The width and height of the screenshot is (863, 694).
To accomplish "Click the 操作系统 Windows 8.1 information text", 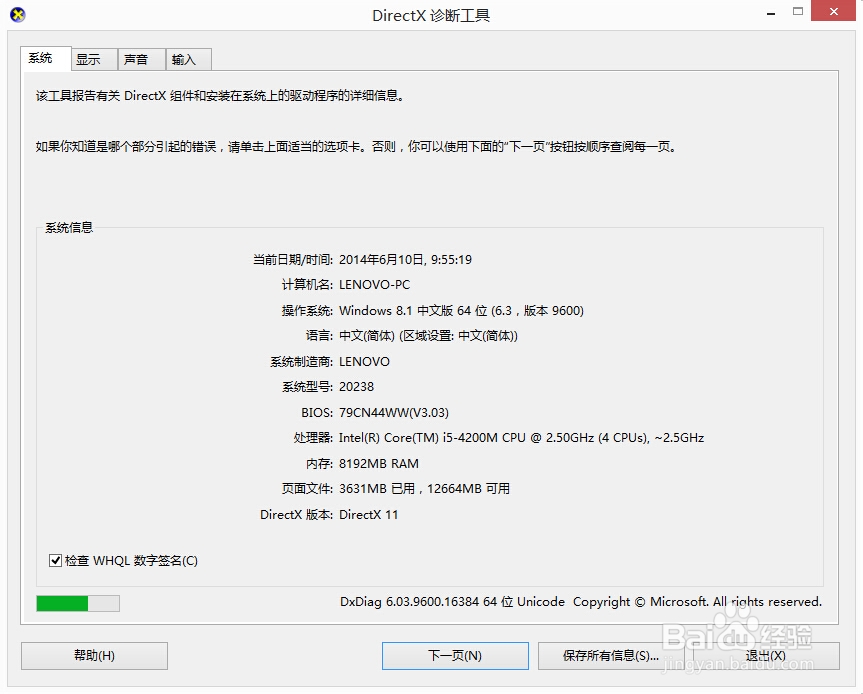I will (460, 310).
